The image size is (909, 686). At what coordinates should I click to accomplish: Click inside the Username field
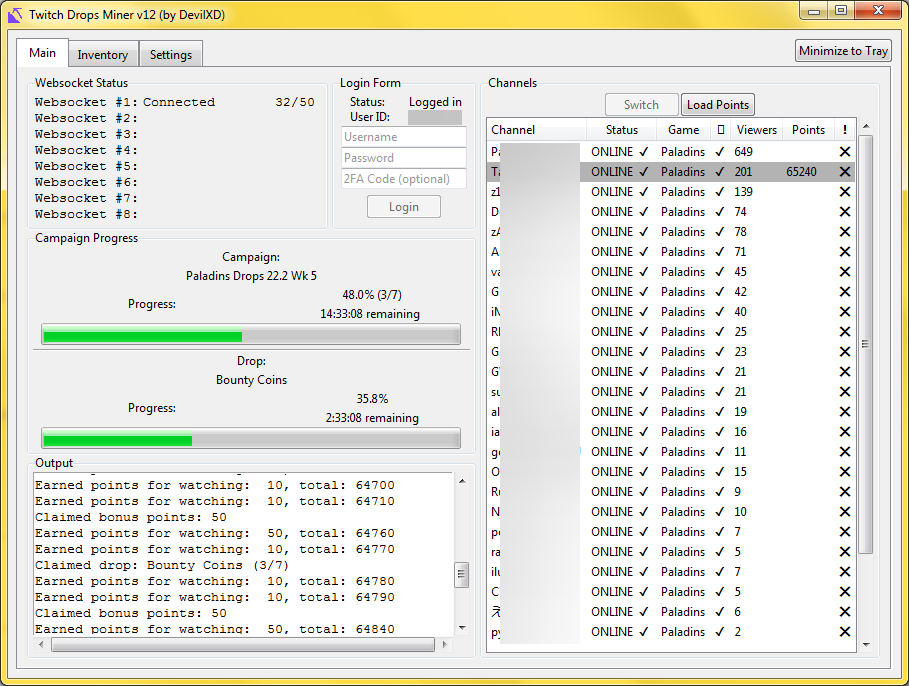pos(403,135)
